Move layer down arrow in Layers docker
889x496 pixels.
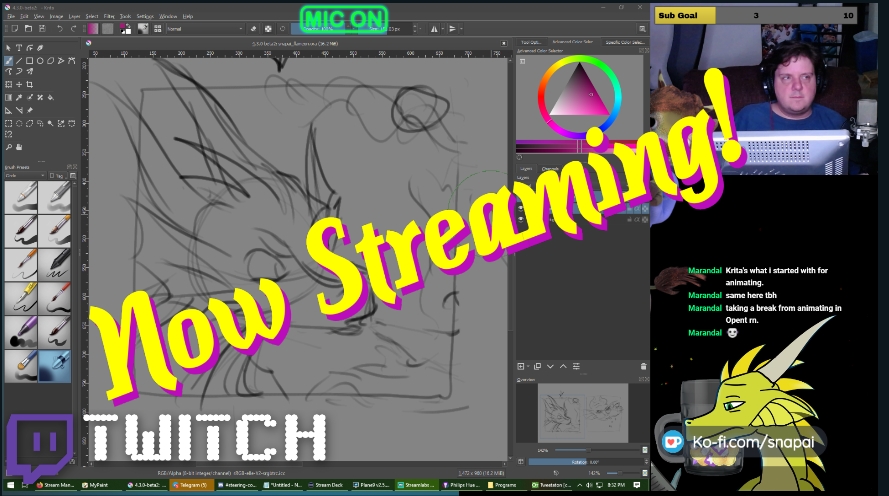pyautogui.click(x=550, y=366)
